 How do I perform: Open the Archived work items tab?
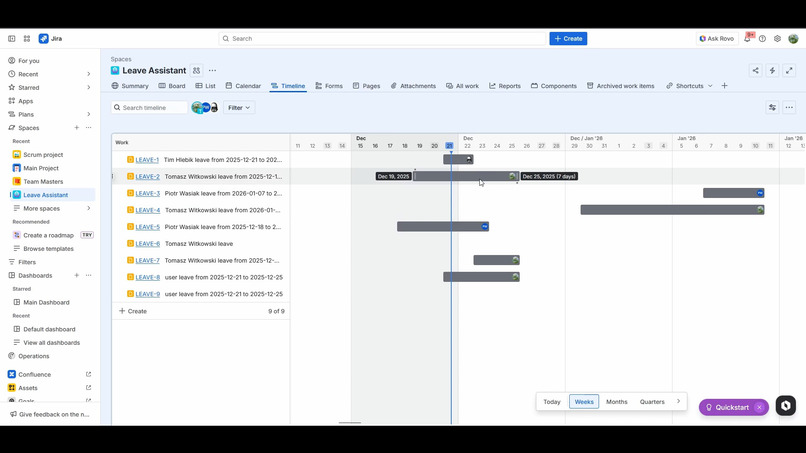620,86
